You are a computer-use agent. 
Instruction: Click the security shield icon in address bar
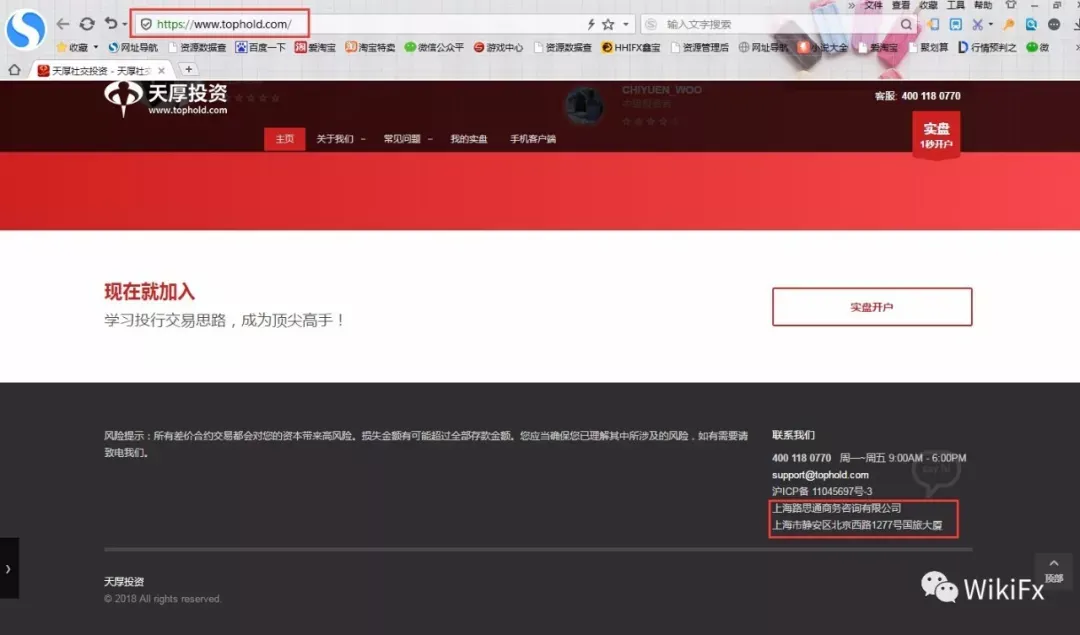point(146,24)
